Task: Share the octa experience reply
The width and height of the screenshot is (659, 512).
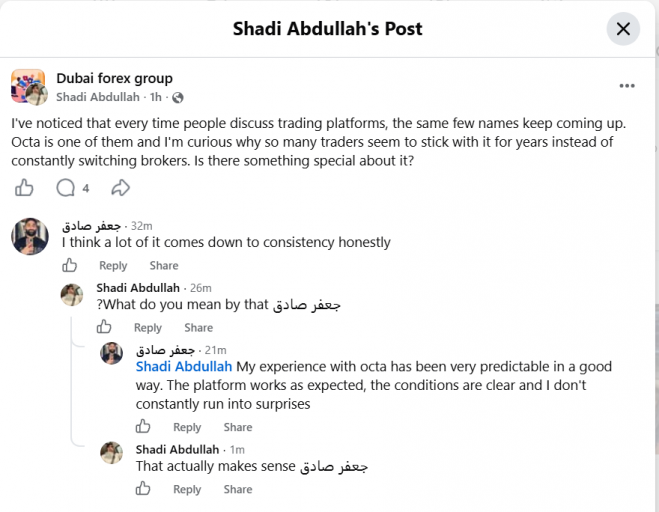Action: pyautogui.click(x=238, y=428)
